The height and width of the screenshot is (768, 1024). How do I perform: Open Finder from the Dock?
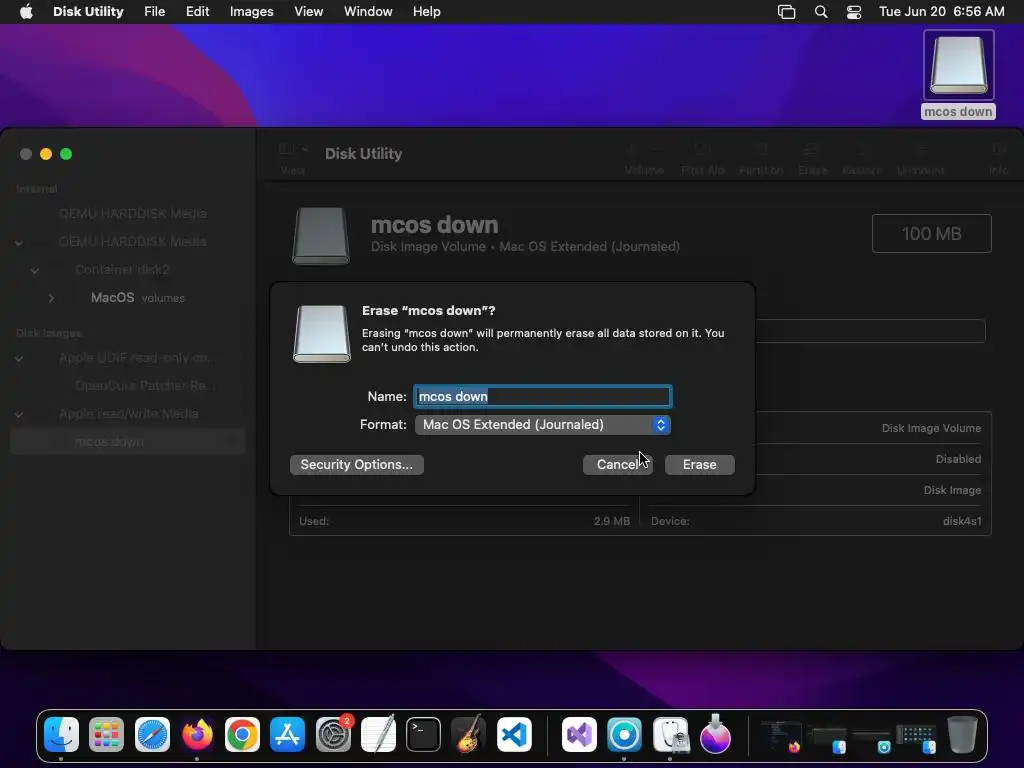click(x=61, y=735)
